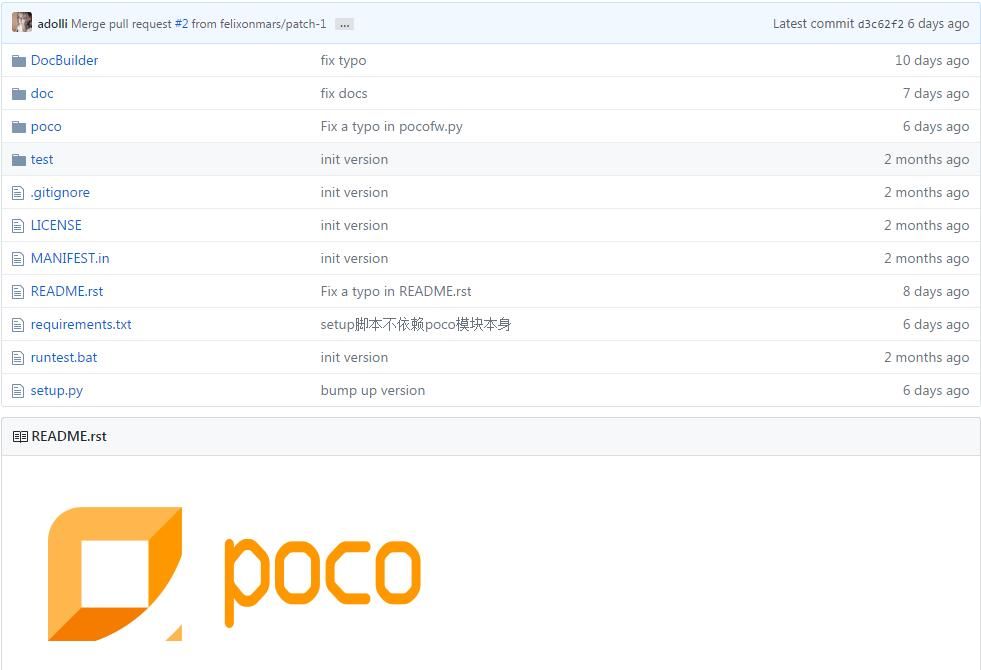
Task: Click adolli's avatar picture
Action: coord(22,22)
